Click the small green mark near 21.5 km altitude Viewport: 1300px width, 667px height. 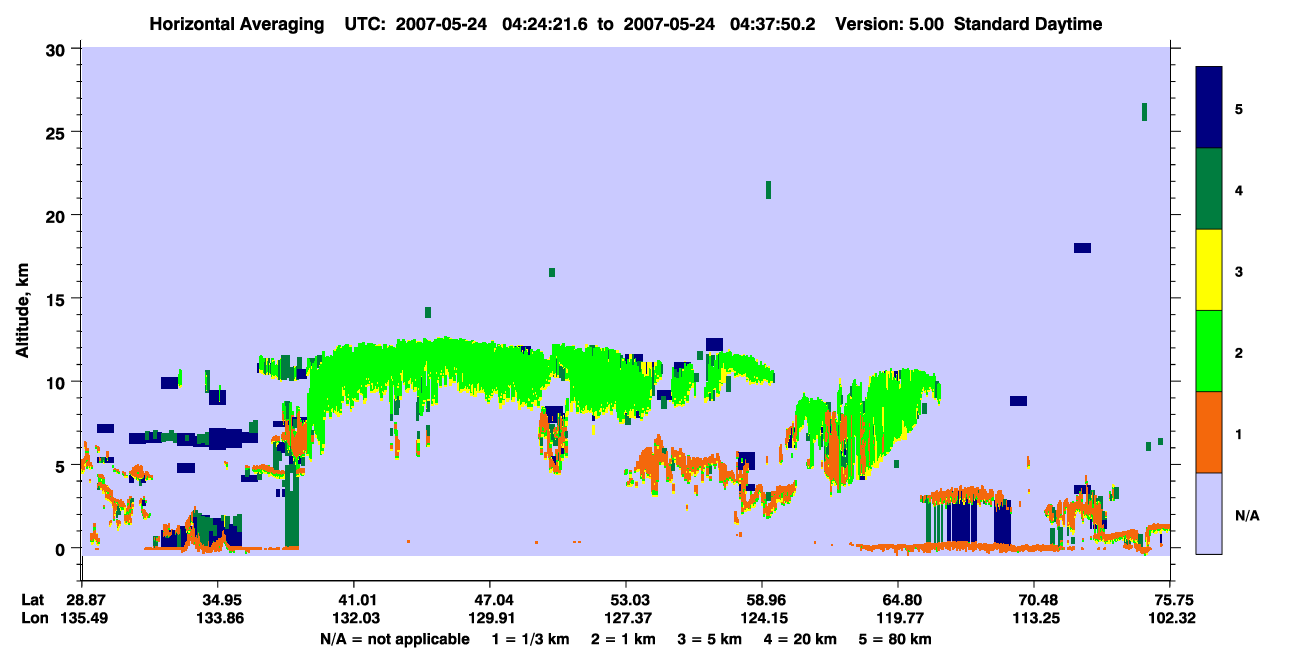768,190
